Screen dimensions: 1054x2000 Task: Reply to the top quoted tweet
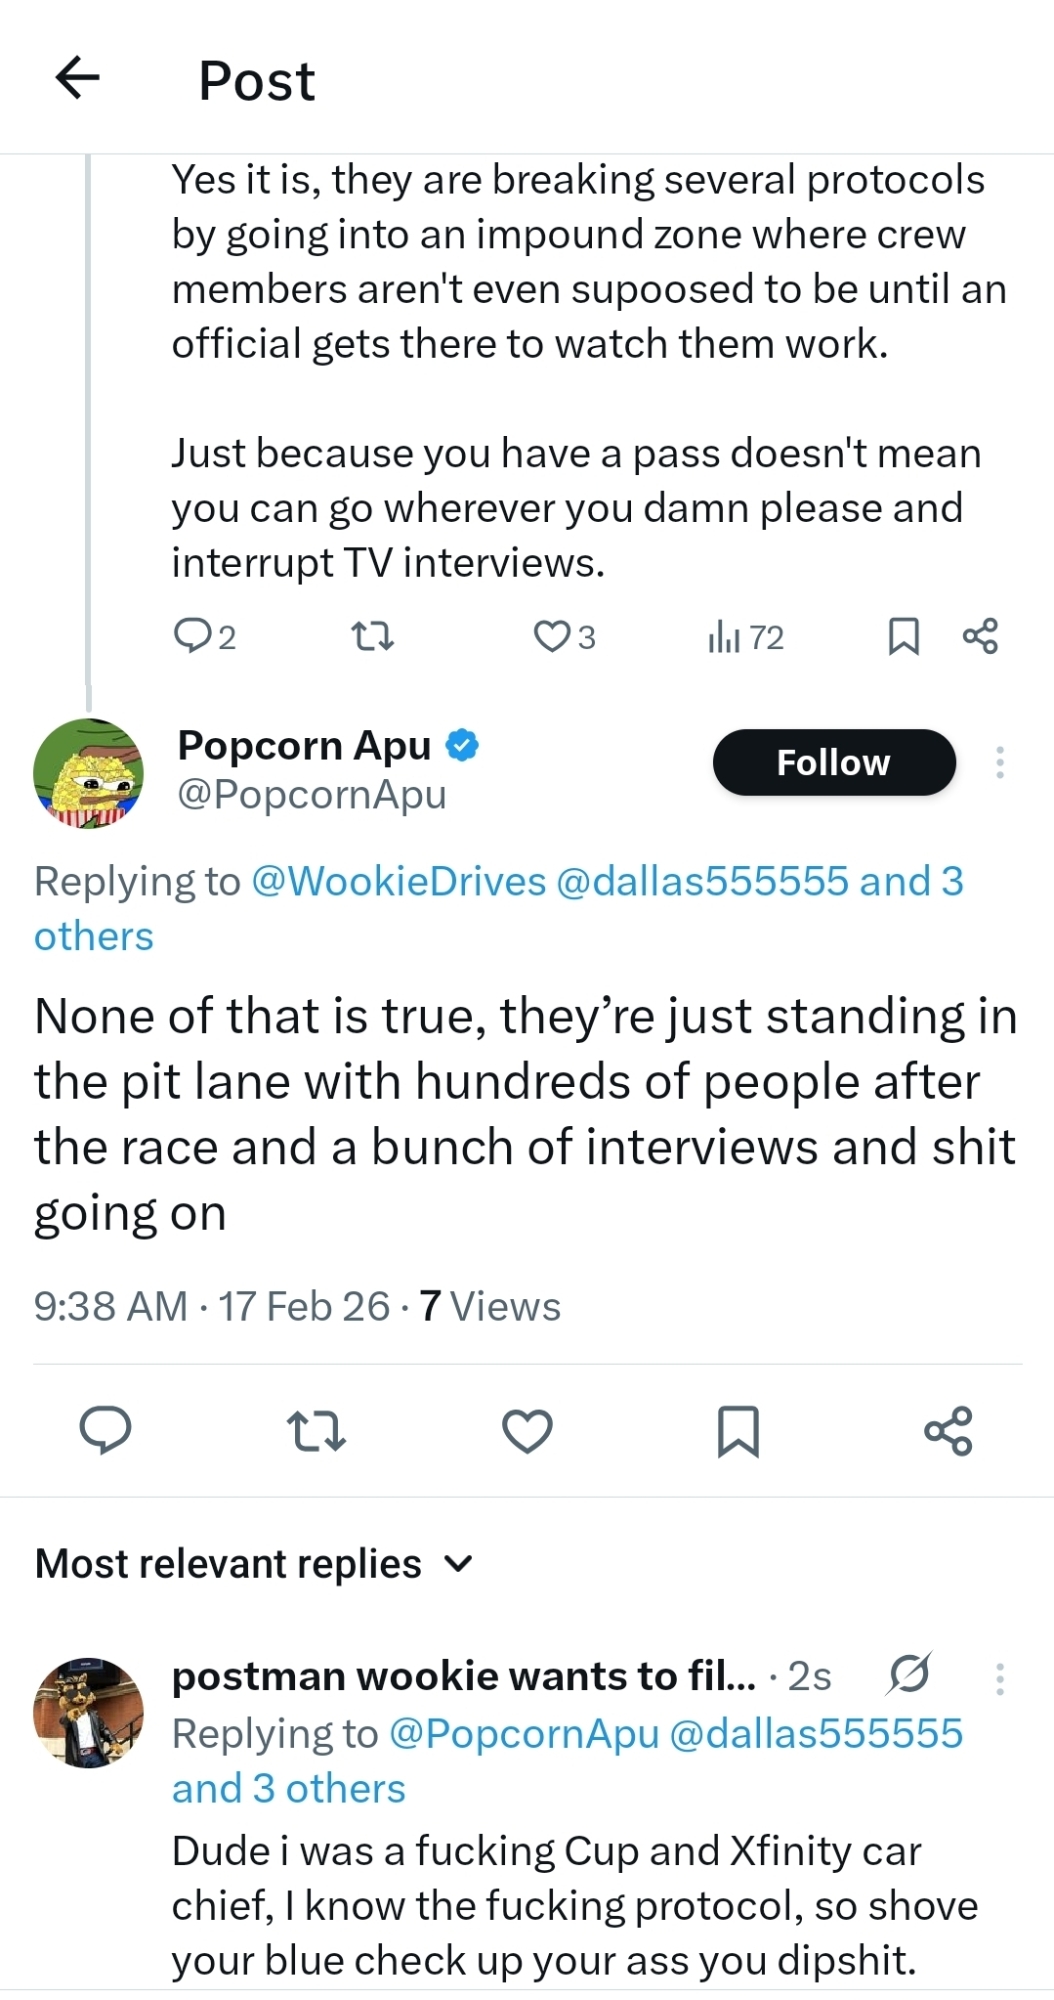pyautogui.click(x=190, y=636)
